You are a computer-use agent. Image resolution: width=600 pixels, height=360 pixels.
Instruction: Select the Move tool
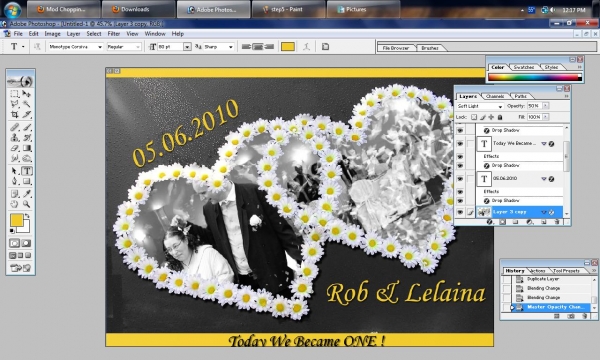click(26, 94)
